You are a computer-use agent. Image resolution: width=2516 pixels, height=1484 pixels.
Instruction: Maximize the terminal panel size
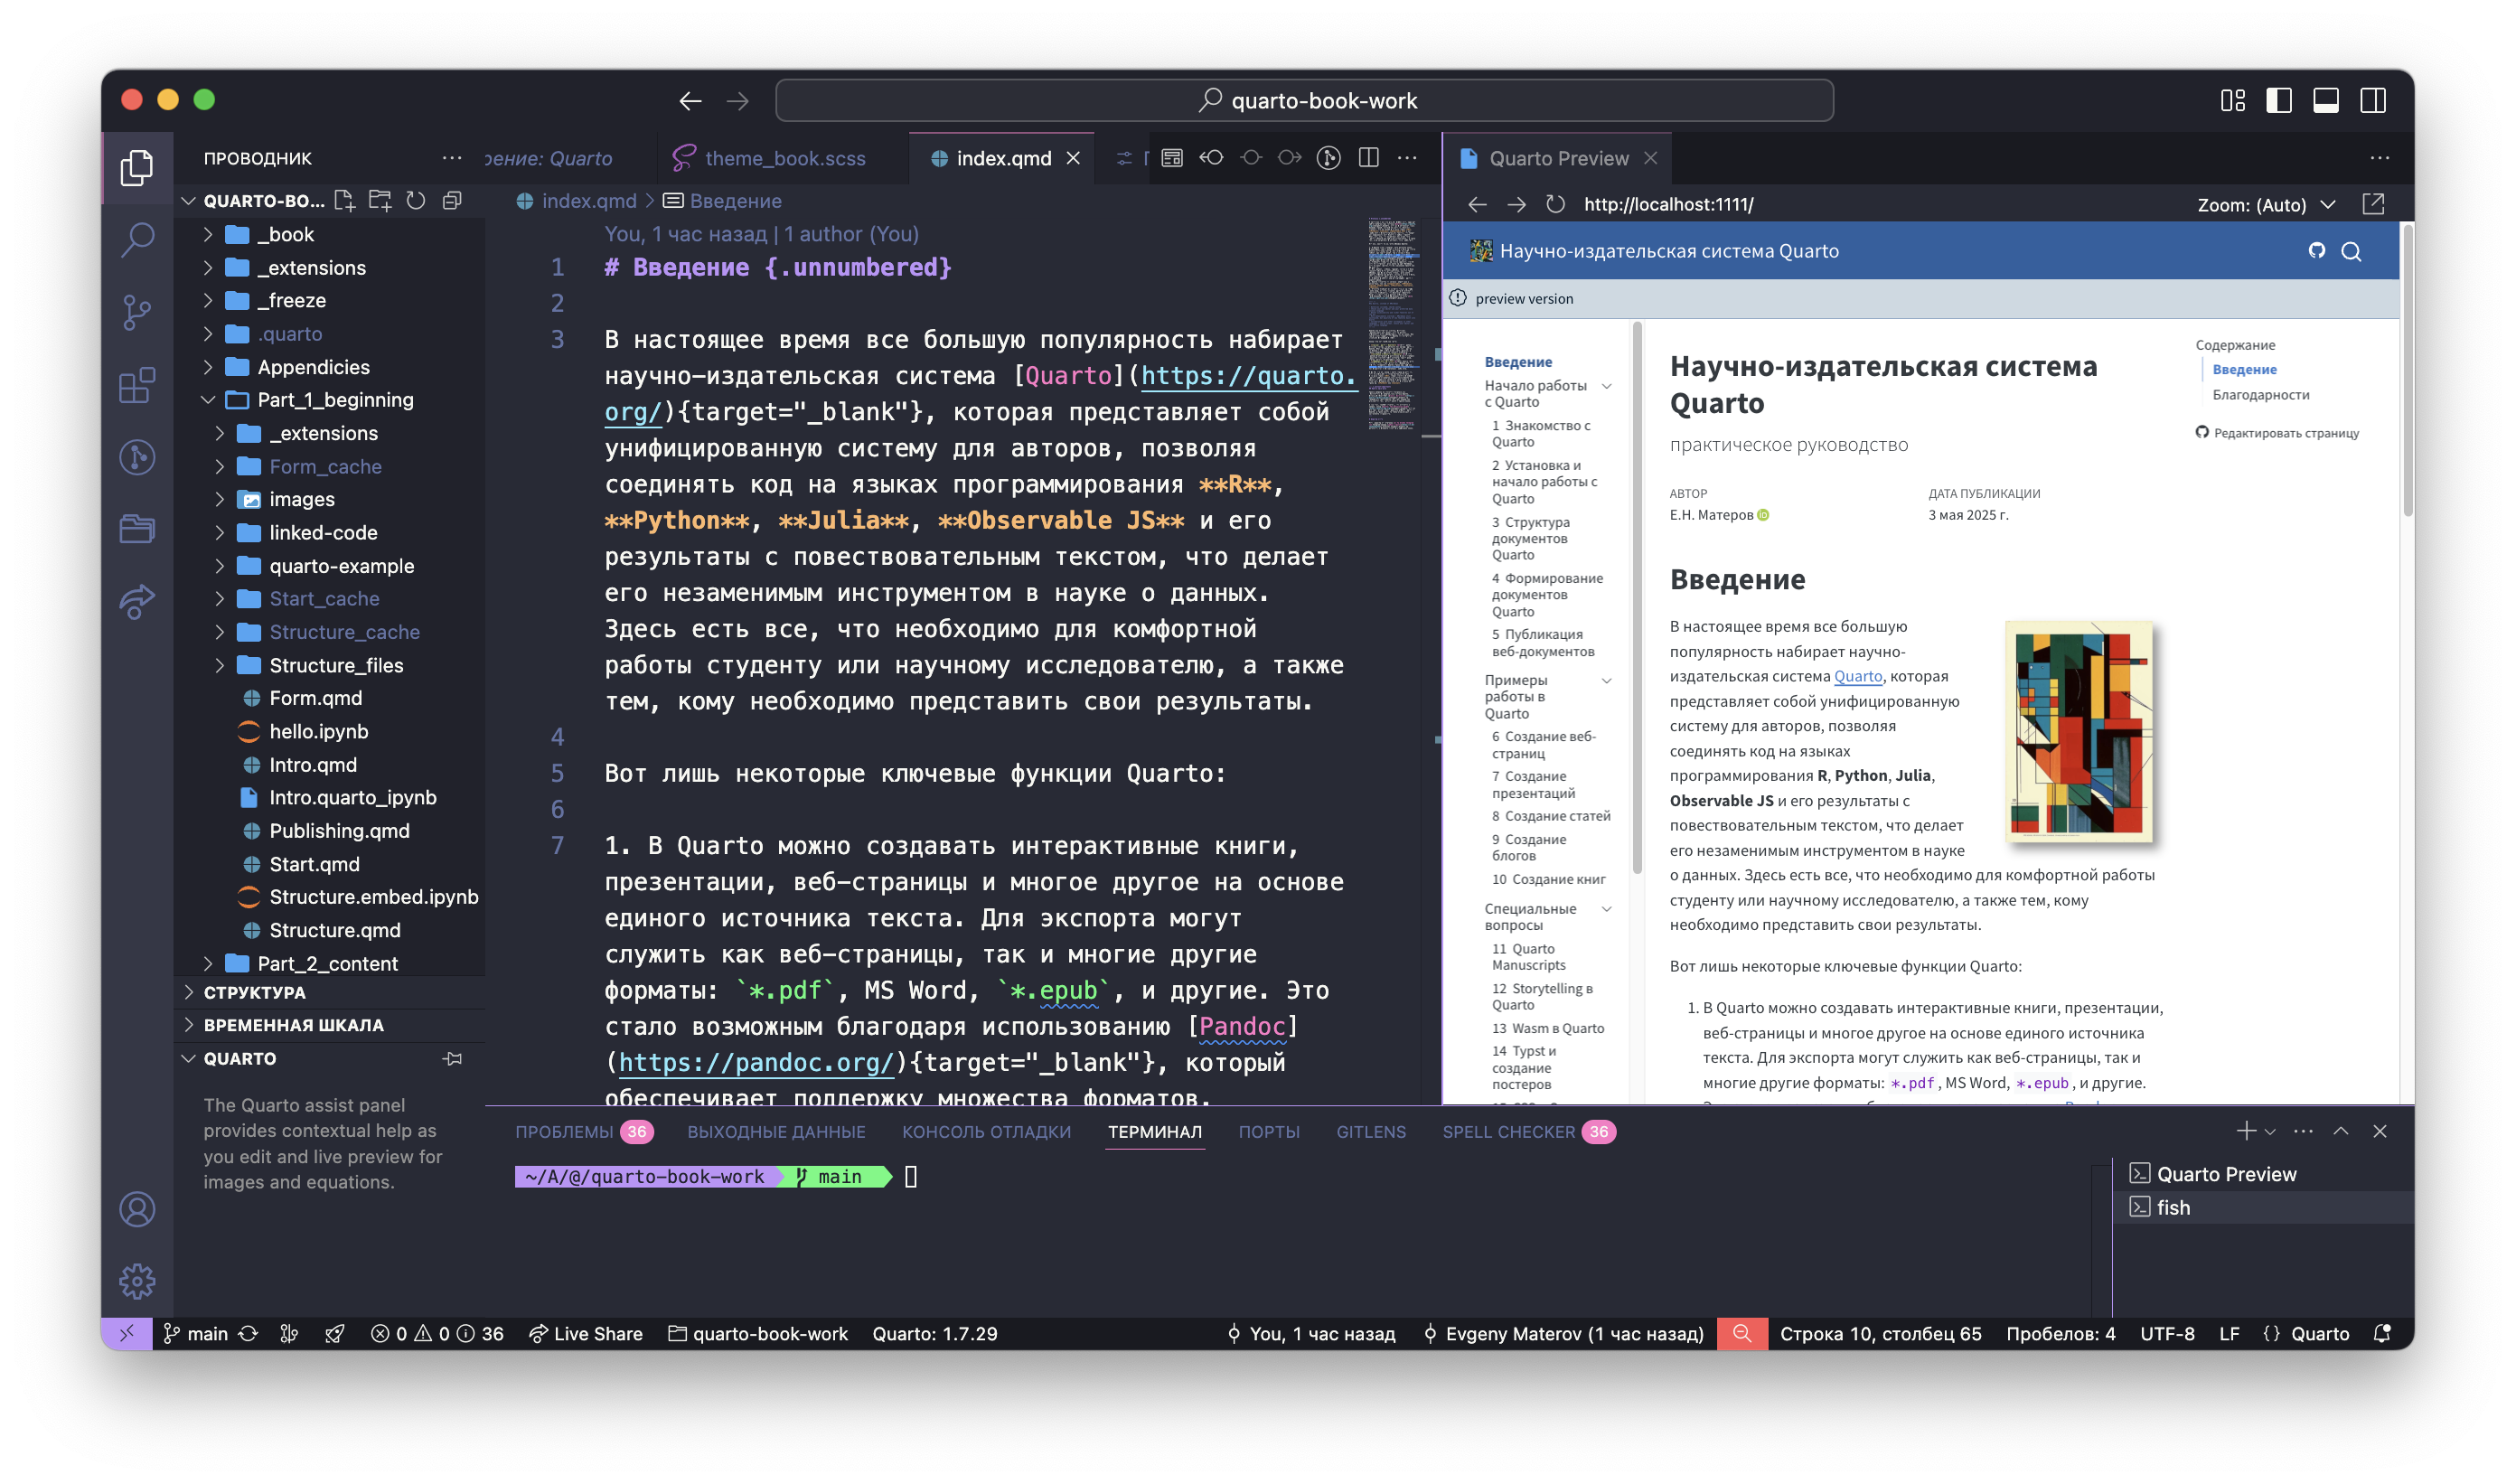click(2341, 1131)
